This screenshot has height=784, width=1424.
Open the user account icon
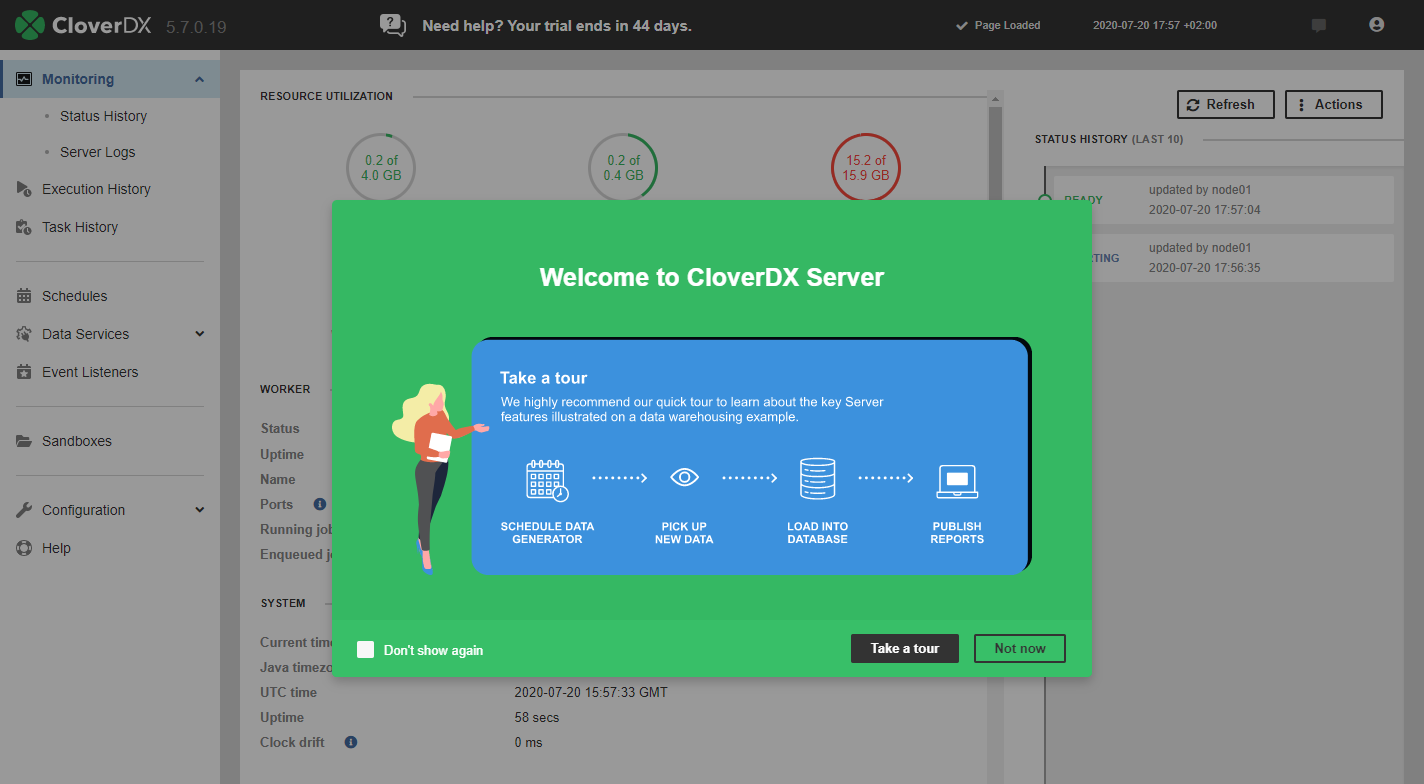[x=1377, y=25]
